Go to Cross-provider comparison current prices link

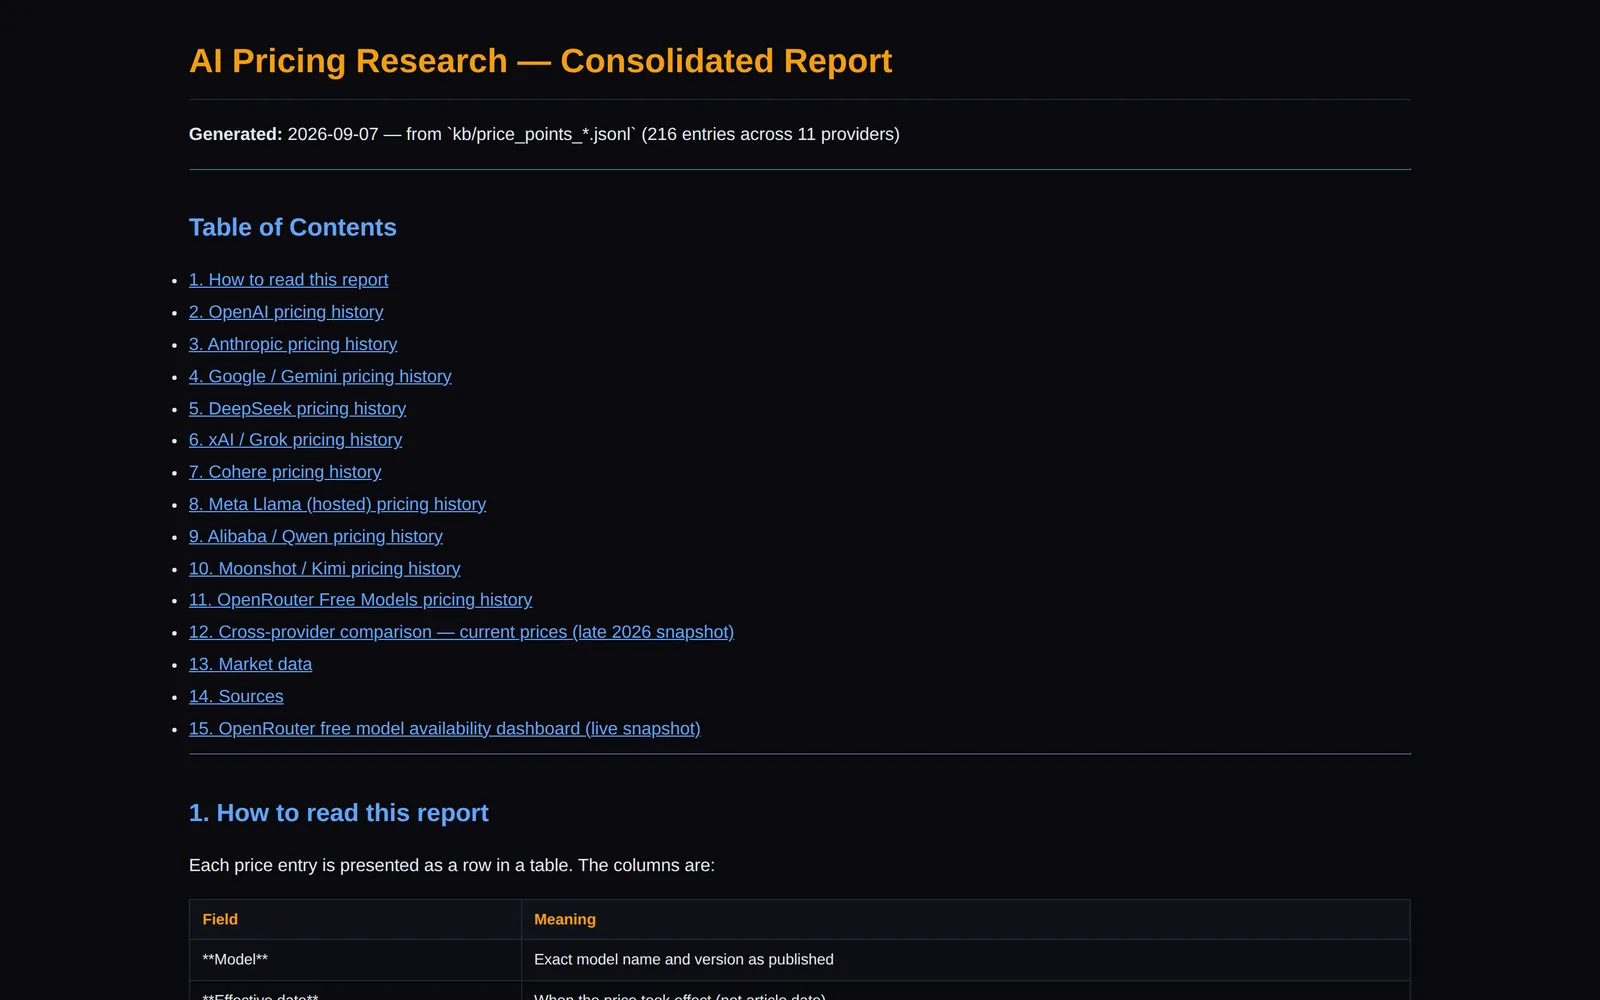coord(461,632)
